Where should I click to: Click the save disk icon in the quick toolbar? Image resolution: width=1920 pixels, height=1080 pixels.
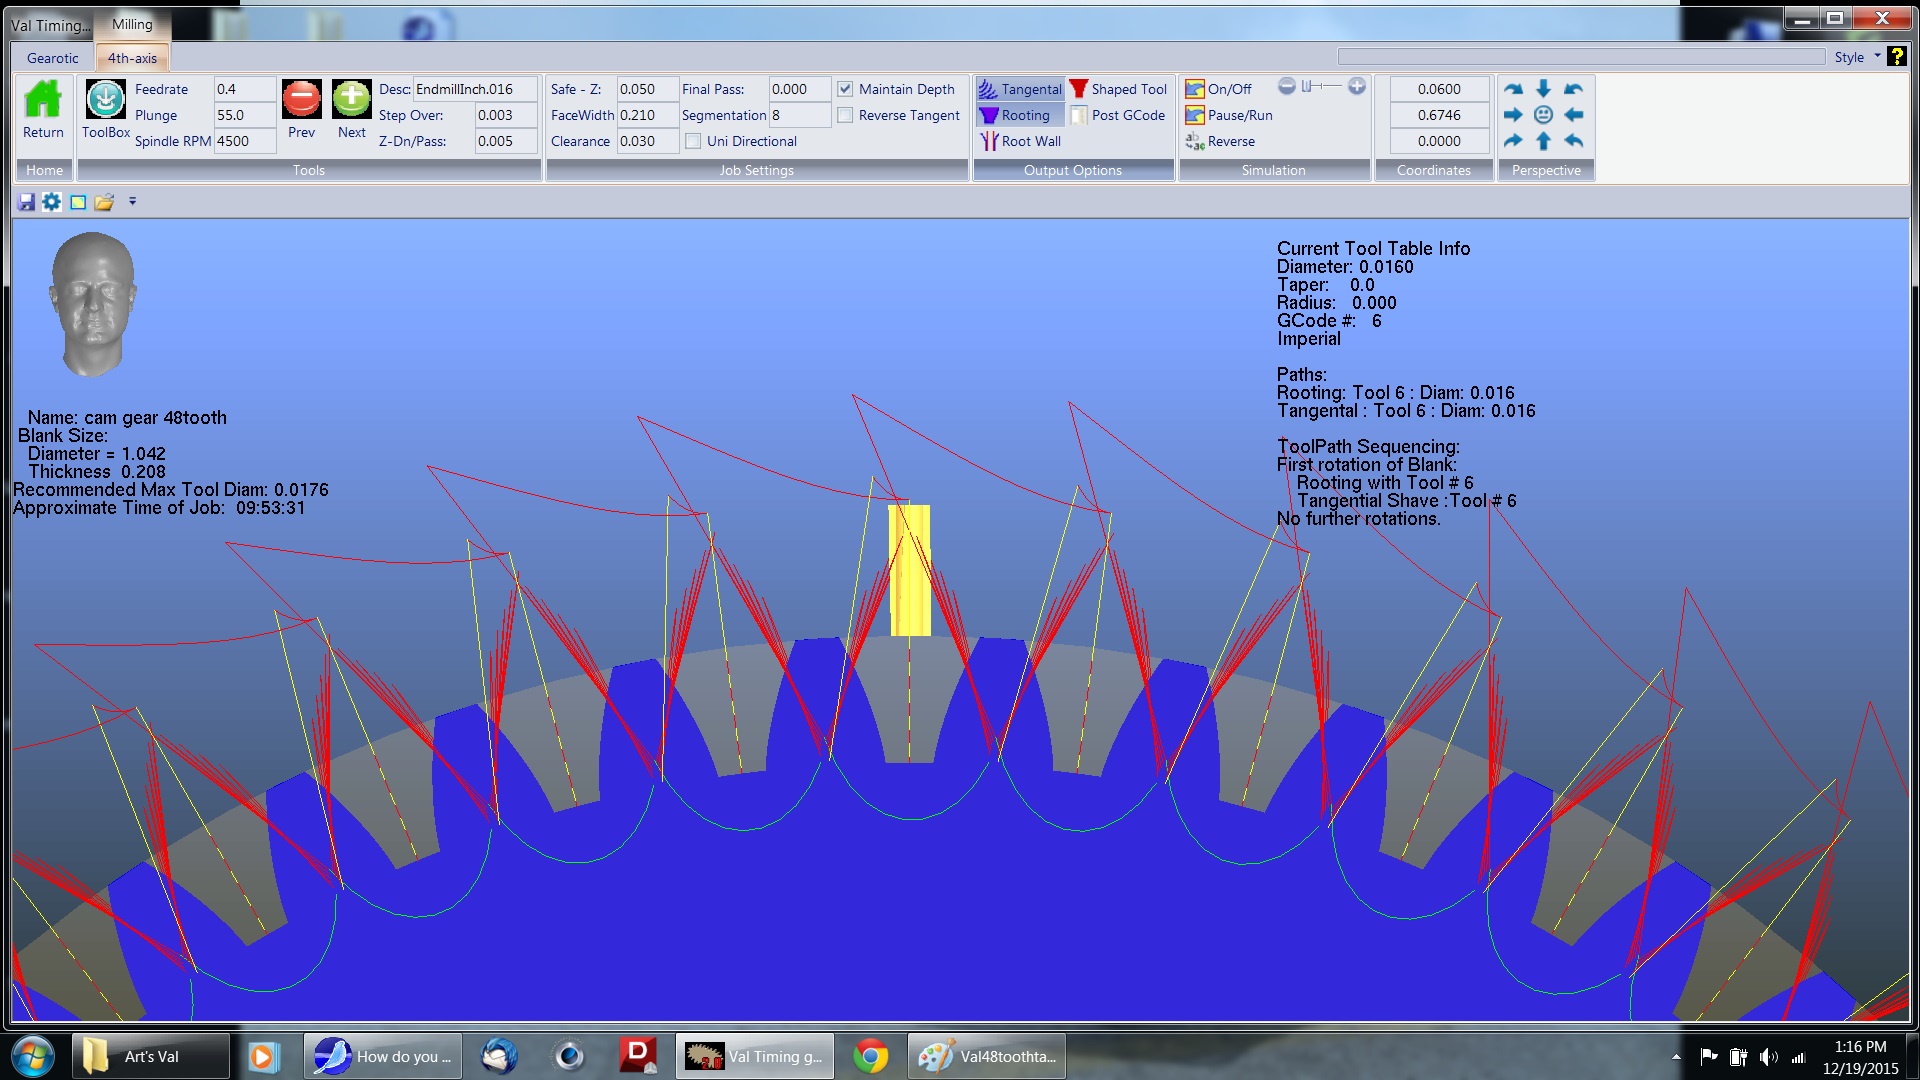pyautogui.click(x=26, y=202)
